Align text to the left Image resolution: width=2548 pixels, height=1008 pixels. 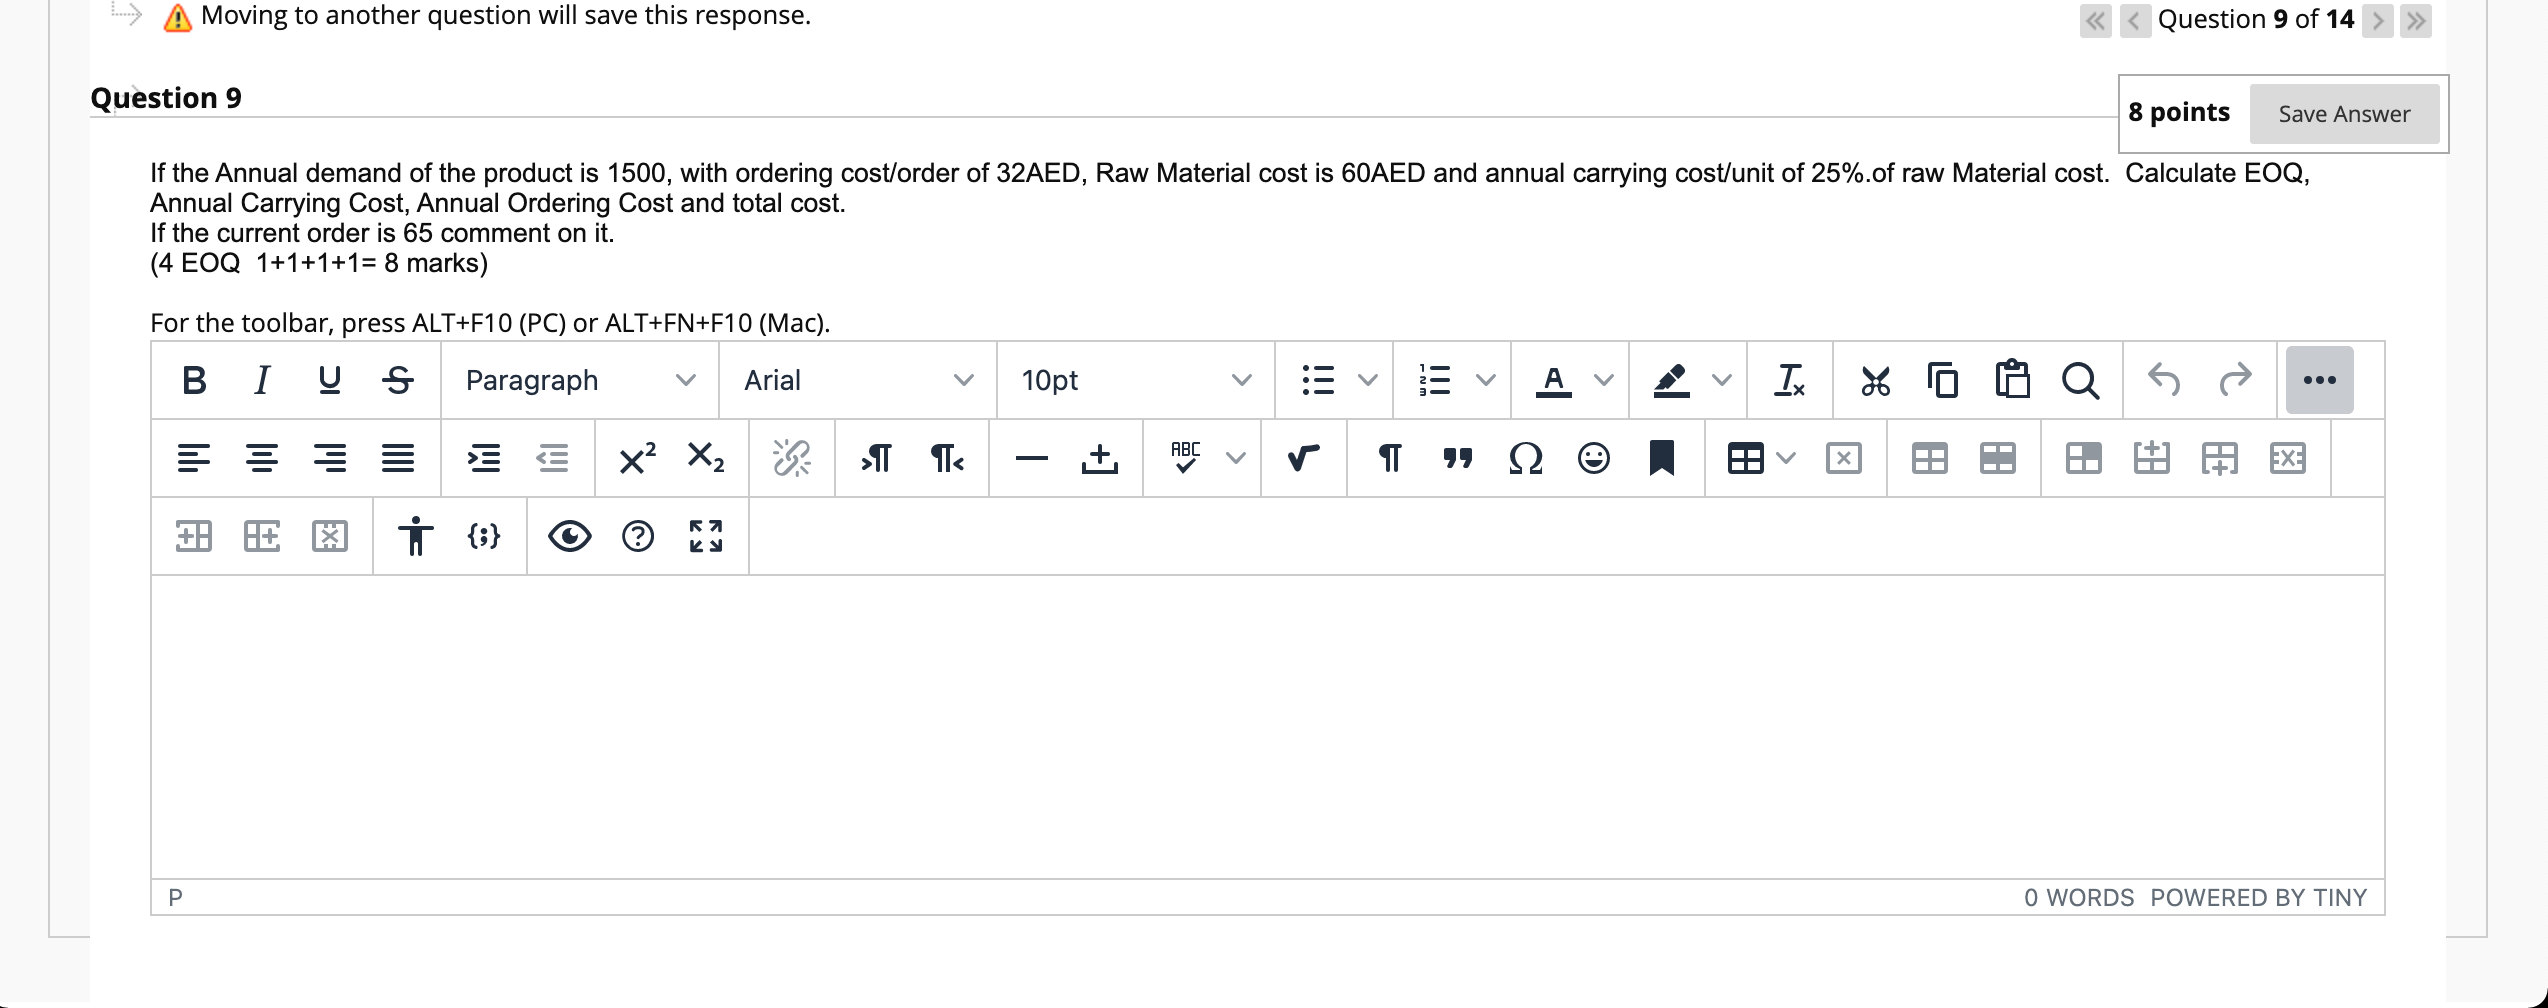click(x=194, y=458)
